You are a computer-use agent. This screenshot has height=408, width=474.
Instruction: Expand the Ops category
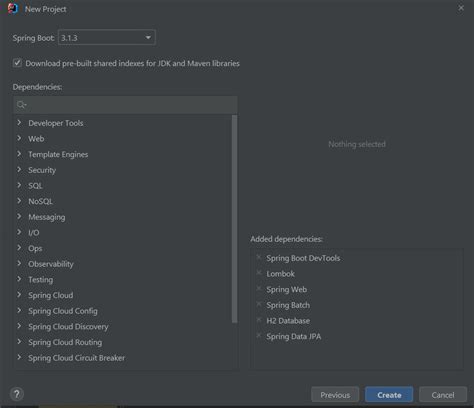pos(19,248)
